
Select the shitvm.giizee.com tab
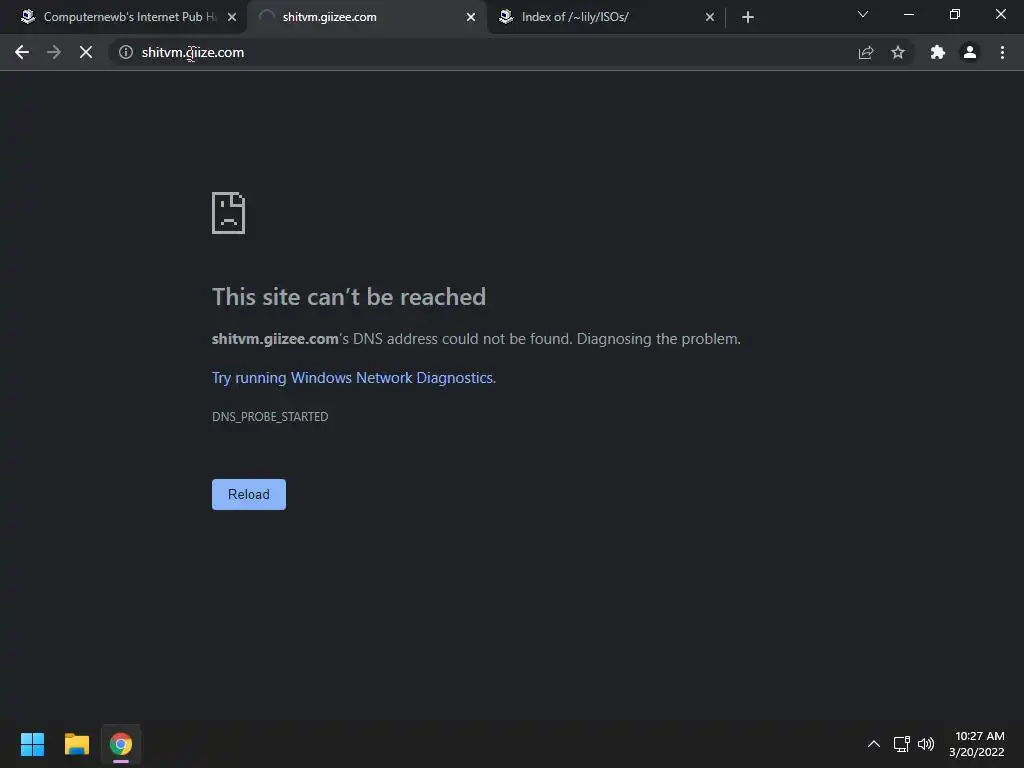click(x=366, y=17)
